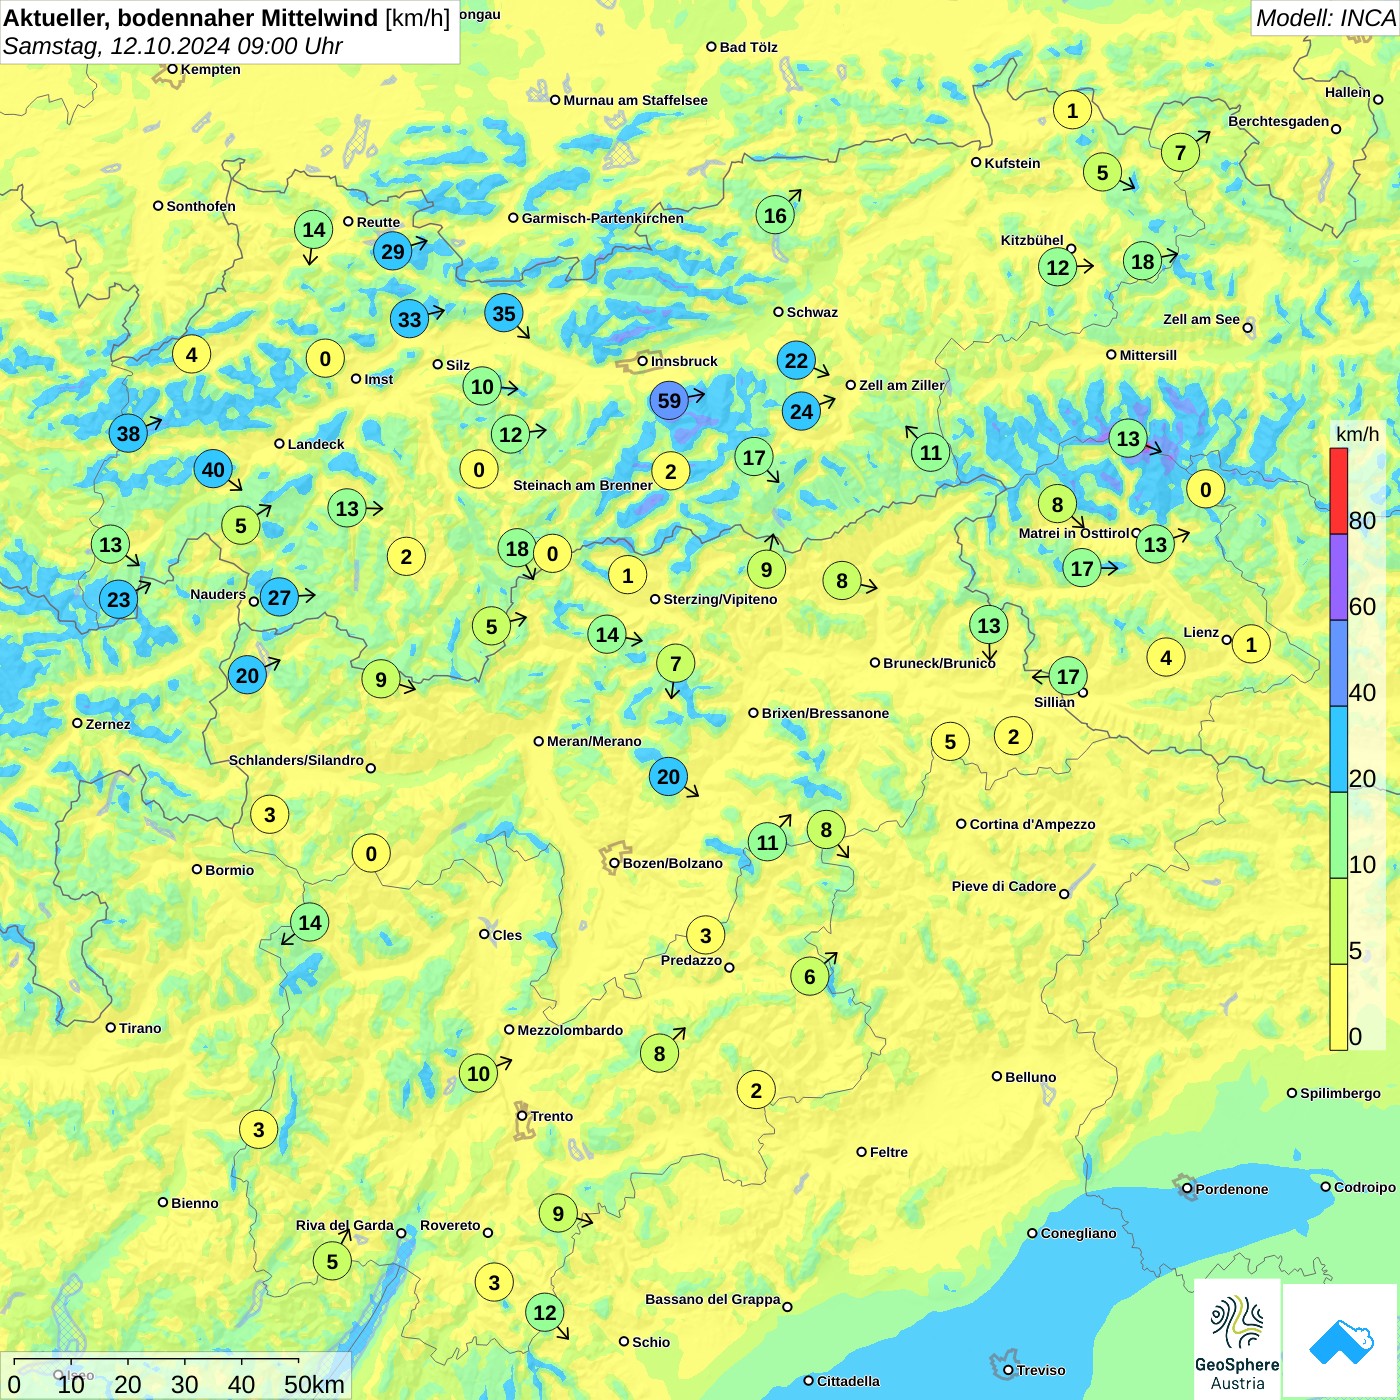Pick the yellow 0–5 legend color

click(1338, 1007)
